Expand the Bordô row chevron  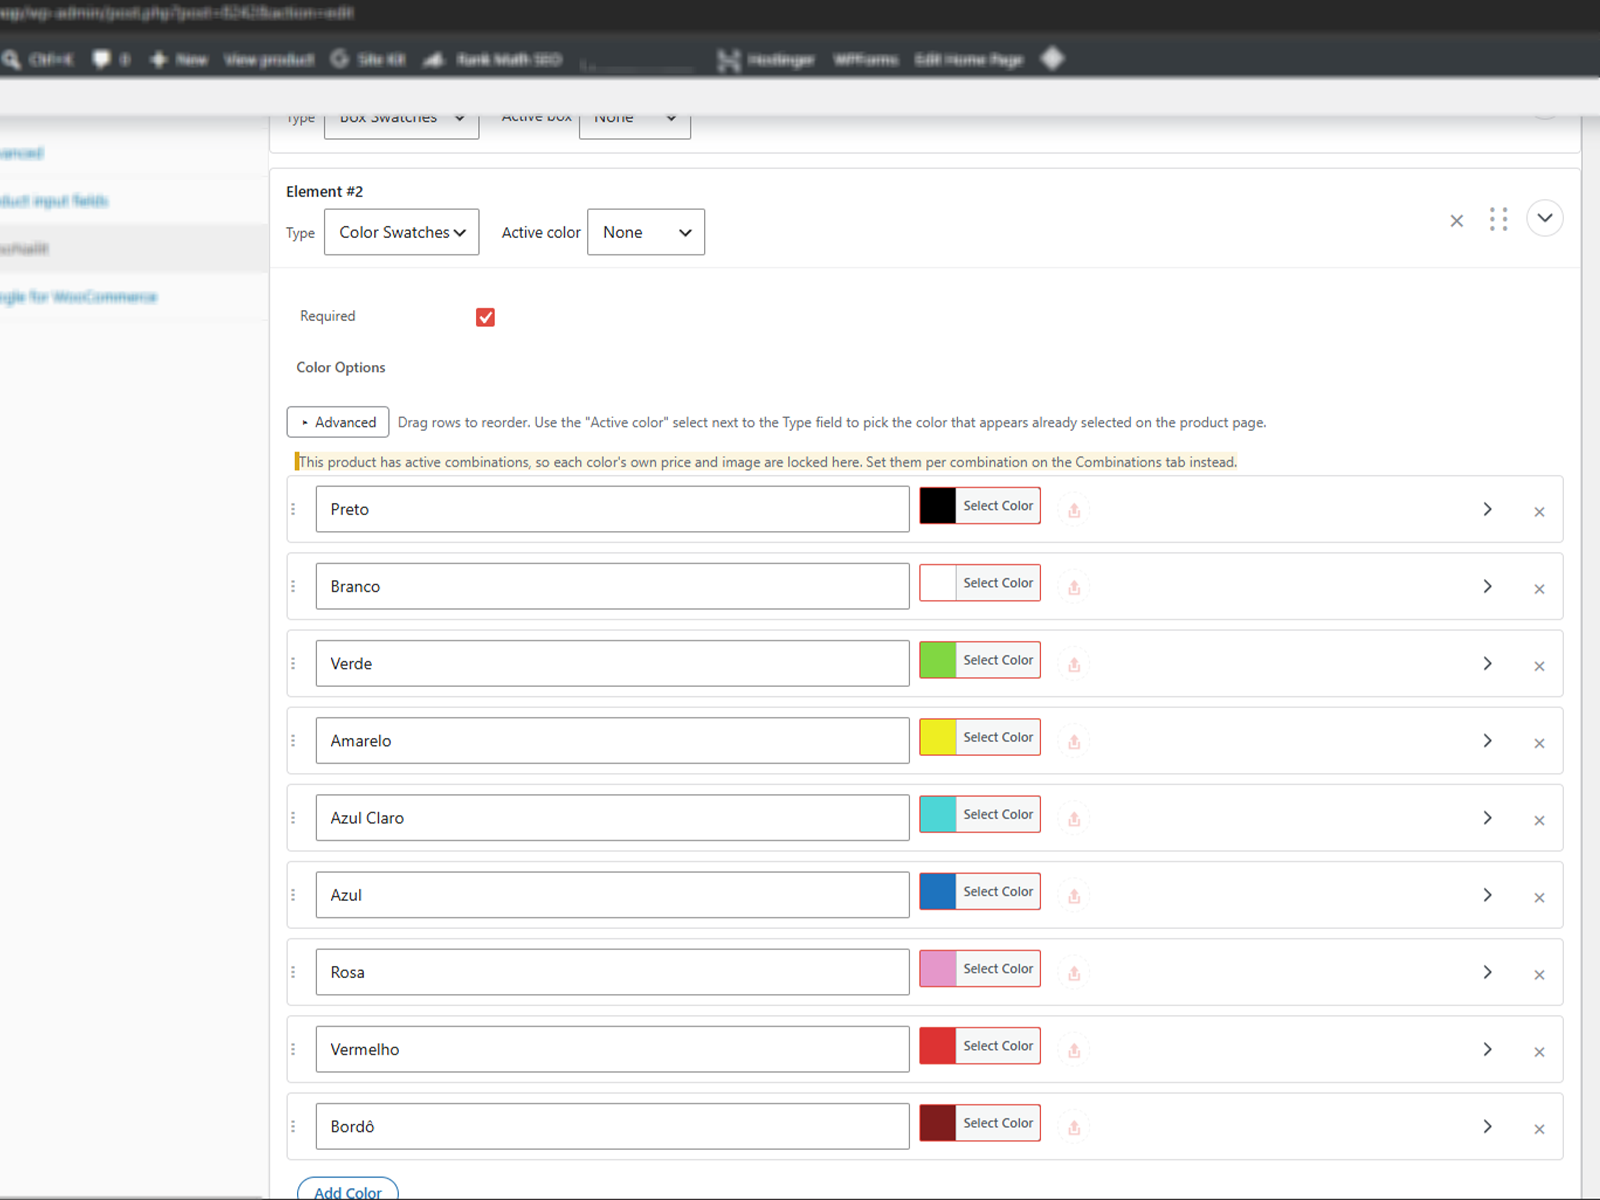(x=1487, y=1126)
